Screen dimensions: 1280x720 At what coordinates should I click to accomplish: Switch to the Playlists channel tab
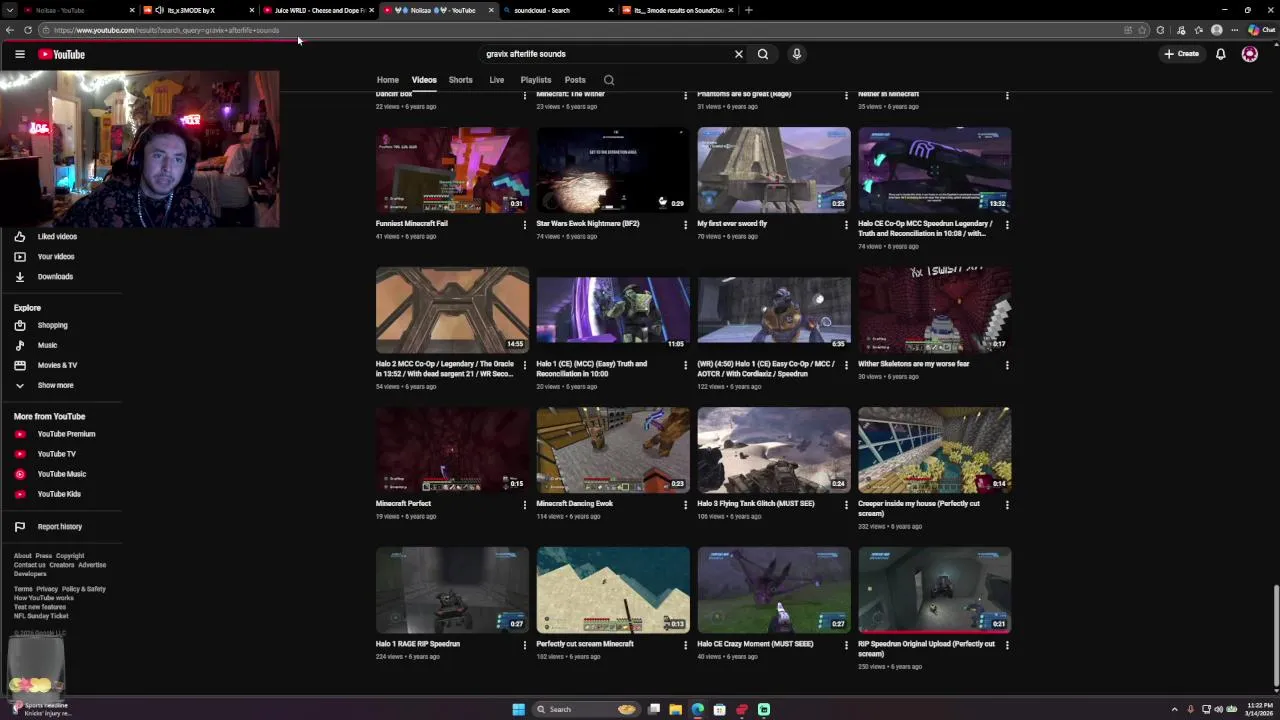pyautogui.click(x=535, y=80)
